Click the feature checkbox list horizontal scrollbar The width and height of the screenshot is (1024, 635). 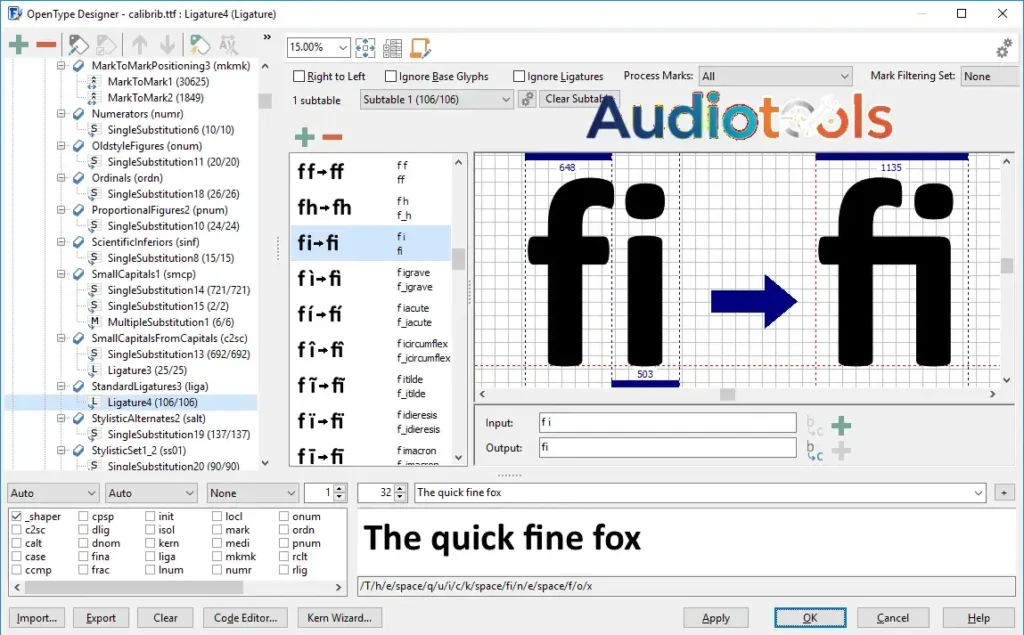point(134,587)
